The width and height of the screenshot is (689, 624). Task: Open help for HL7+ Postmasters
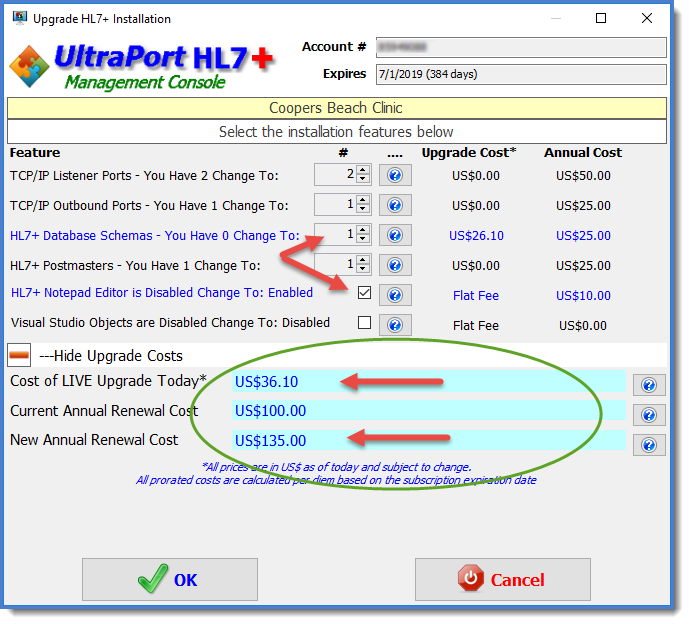tap(395, 265)
